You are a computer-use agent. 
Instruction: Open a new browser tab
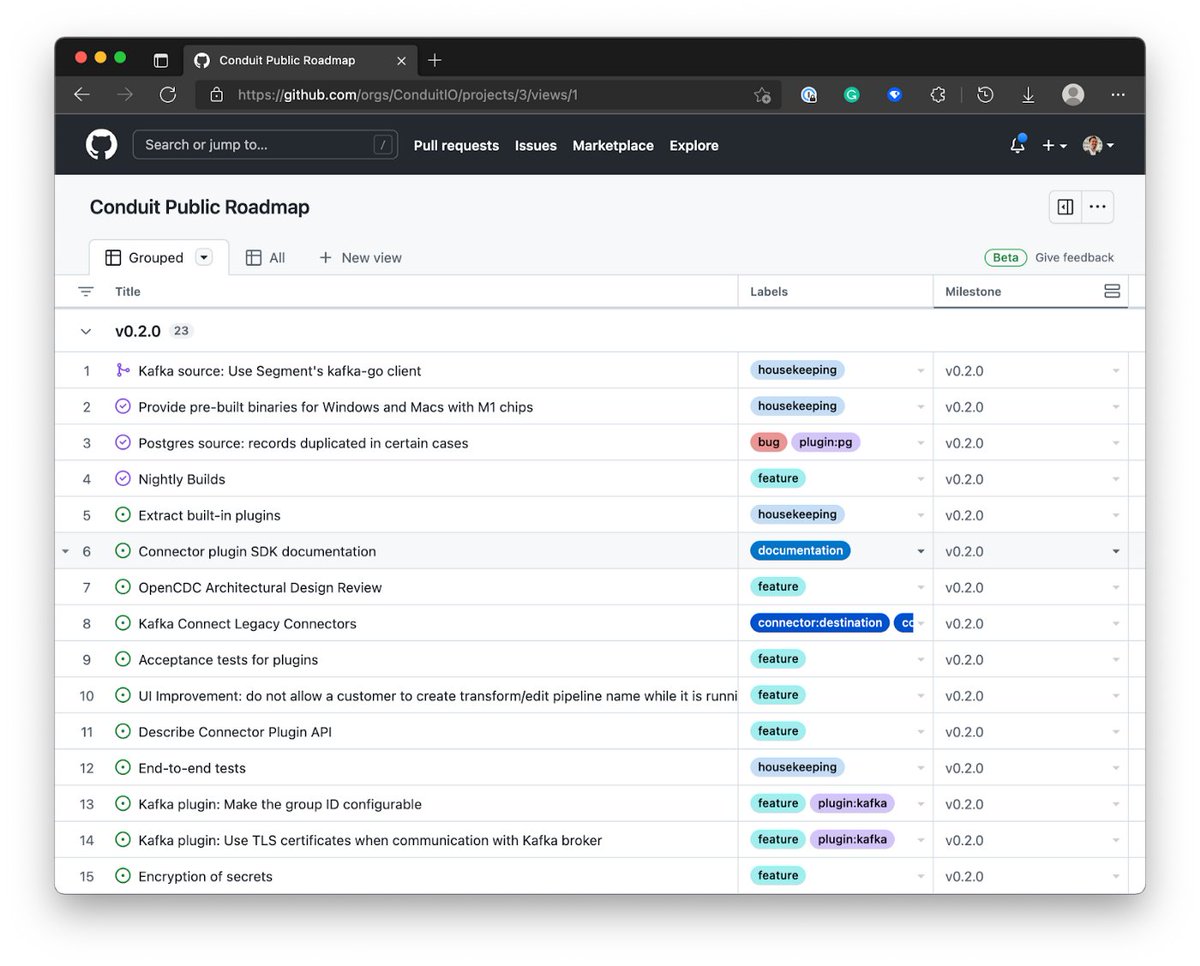click(x=434, y=60)
